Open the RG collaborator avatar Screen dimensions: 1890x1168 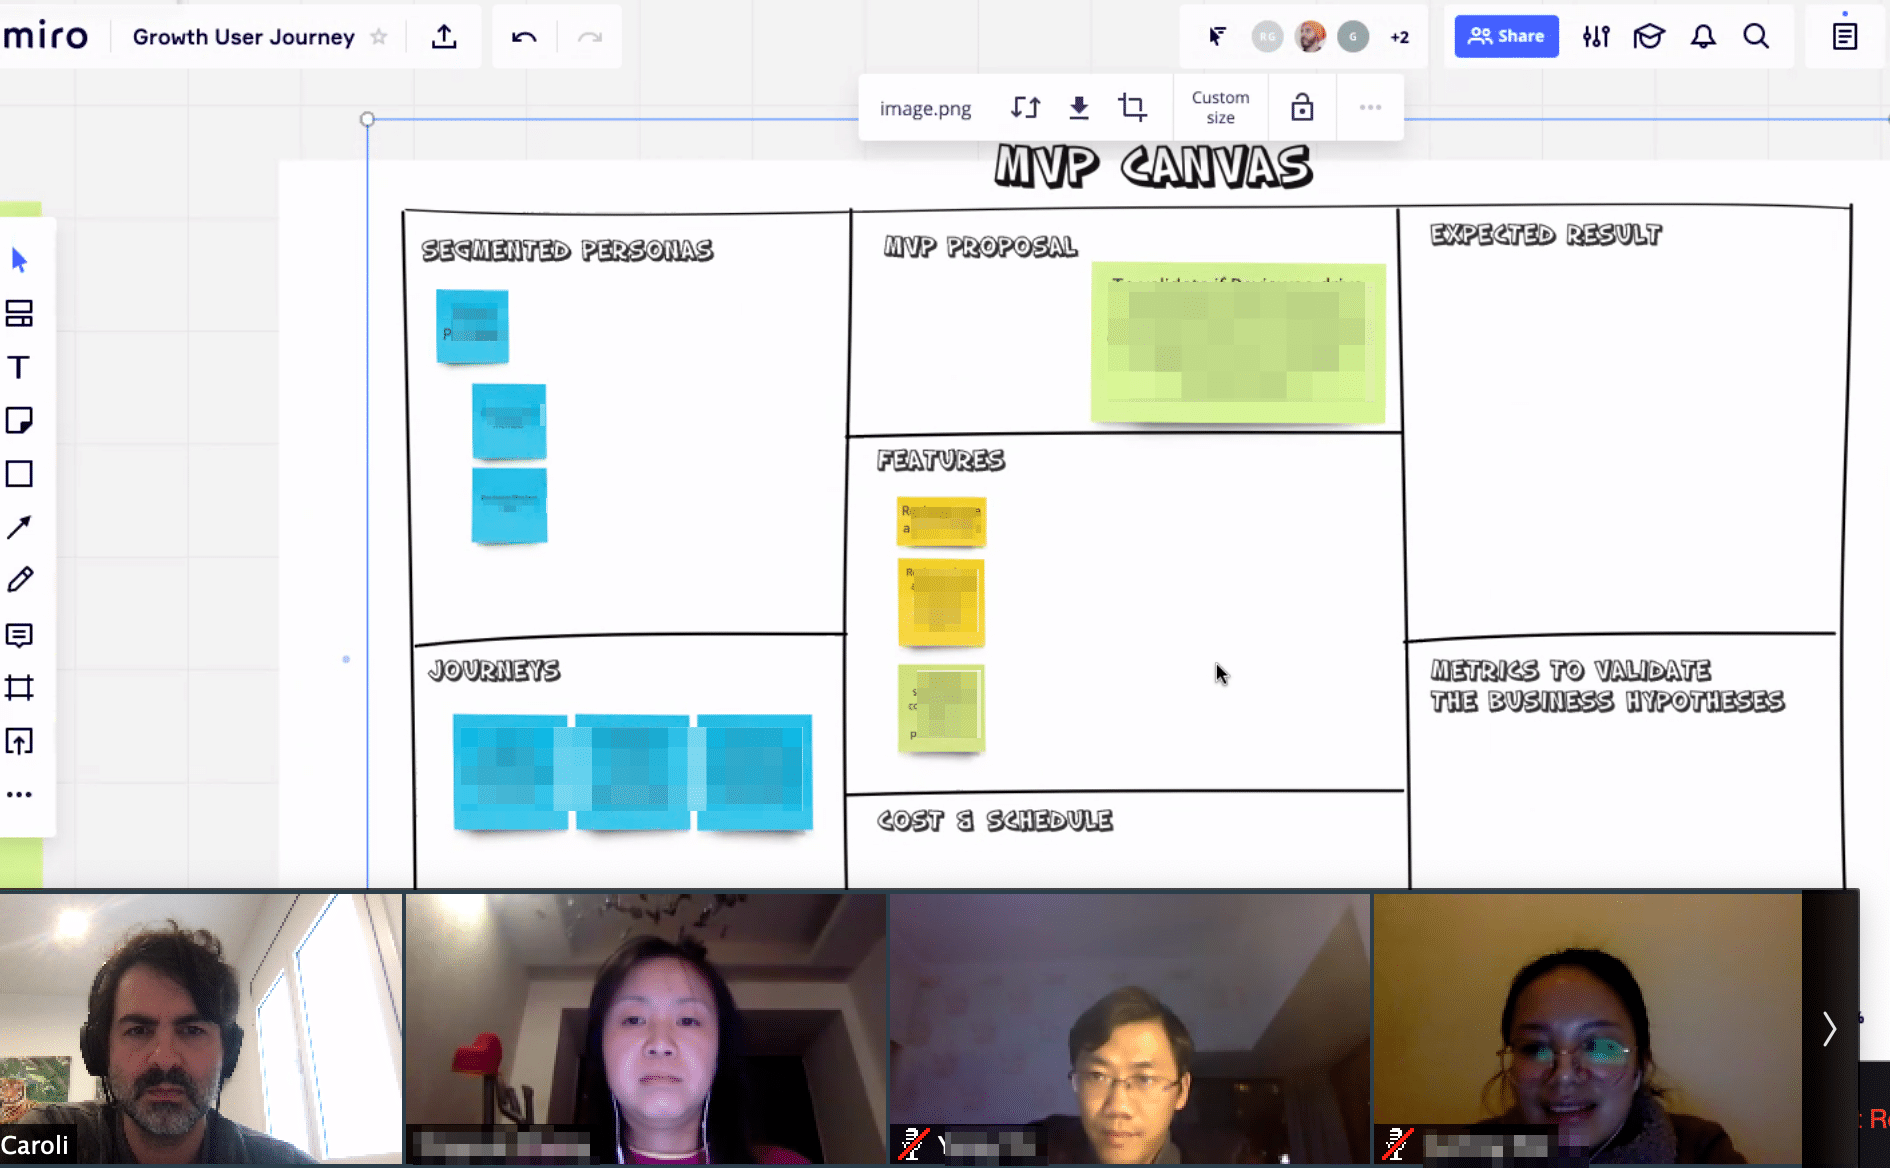(1267, 37)
